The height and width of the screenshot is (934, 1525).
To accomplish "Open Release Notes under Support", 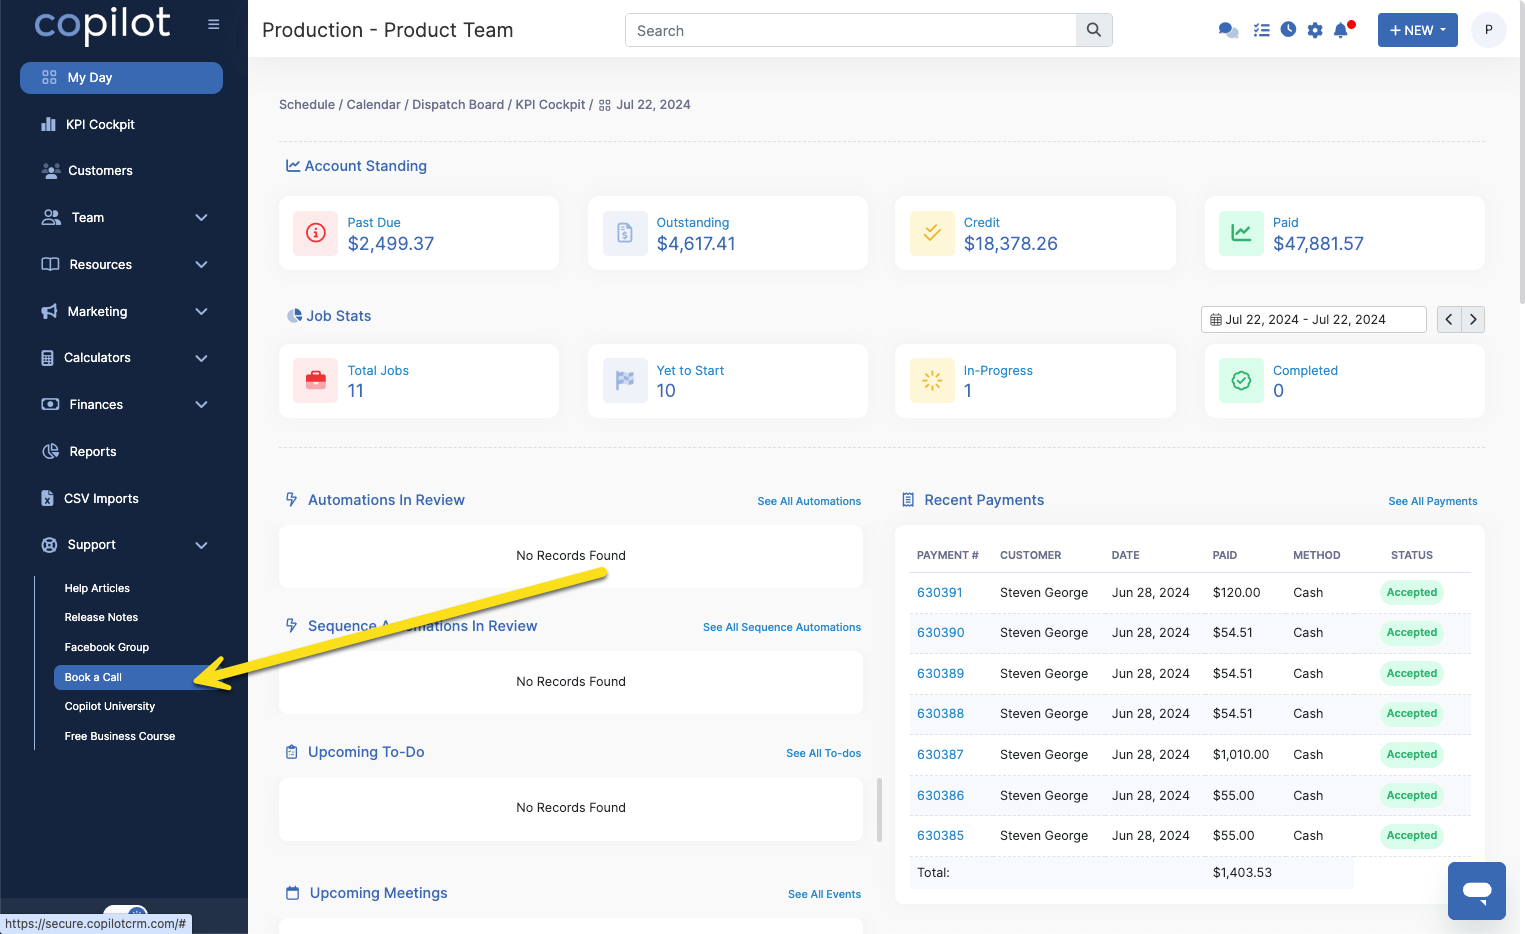I will (101, 617).
